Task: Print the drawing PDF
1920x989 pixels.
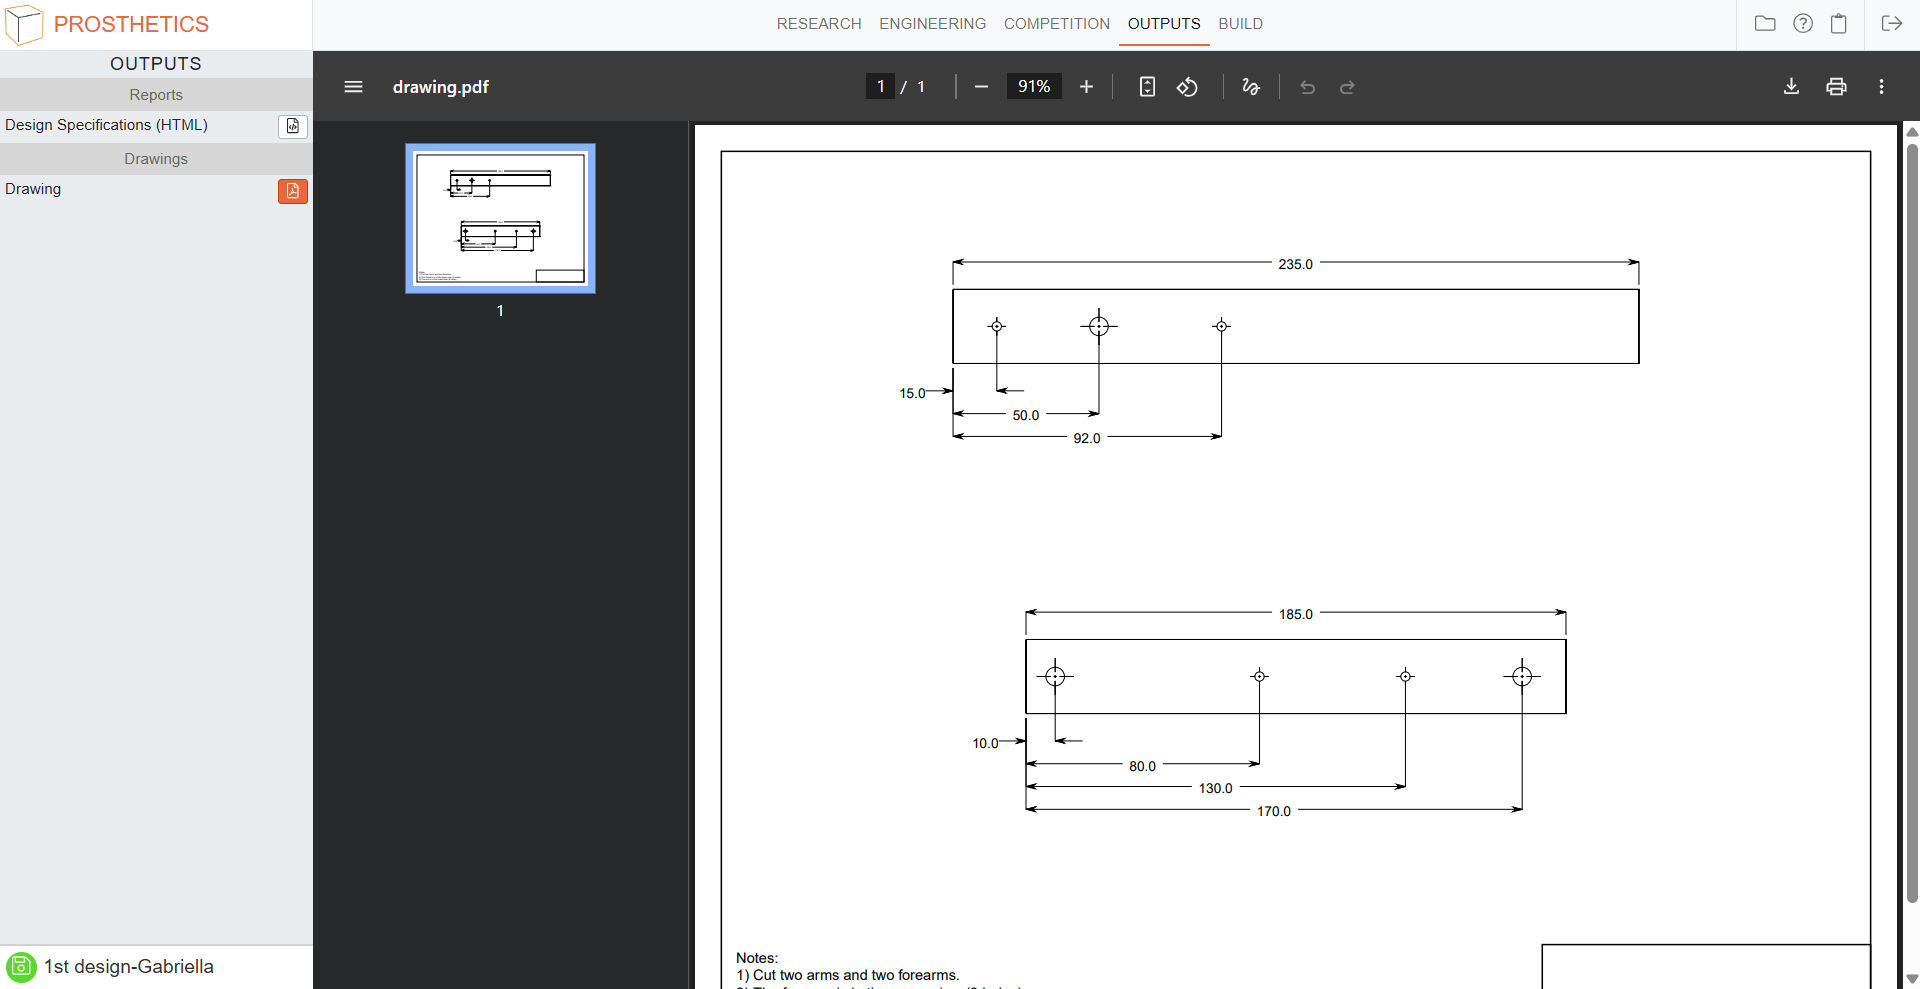Action: [x=1836, y=87]
